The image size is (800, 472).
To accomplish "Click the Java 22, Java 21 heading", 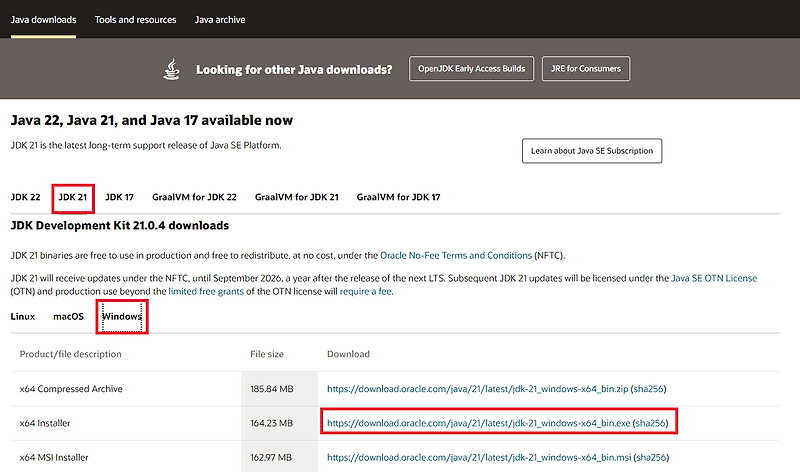I will [x=152, y=120].
